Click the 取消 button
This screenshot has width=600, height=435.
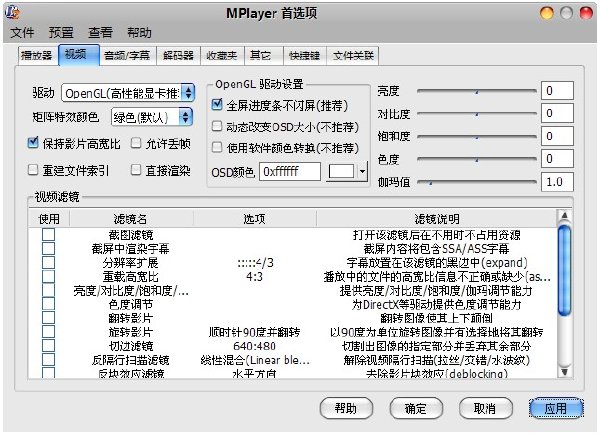pos(485,408)
